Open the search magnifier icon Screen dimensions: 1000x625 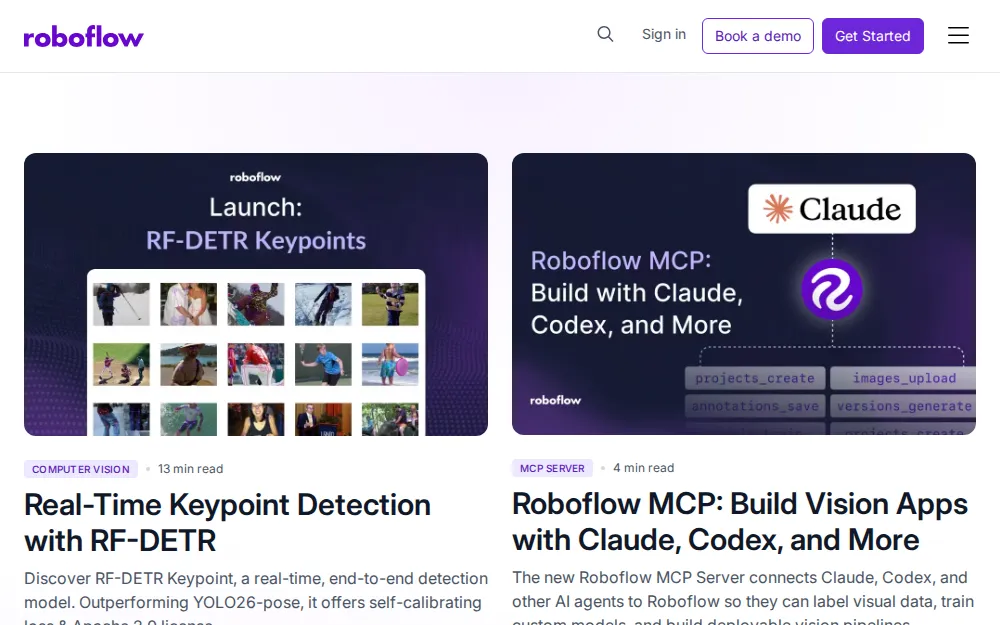pyautogui.click(x=605, y=34)
